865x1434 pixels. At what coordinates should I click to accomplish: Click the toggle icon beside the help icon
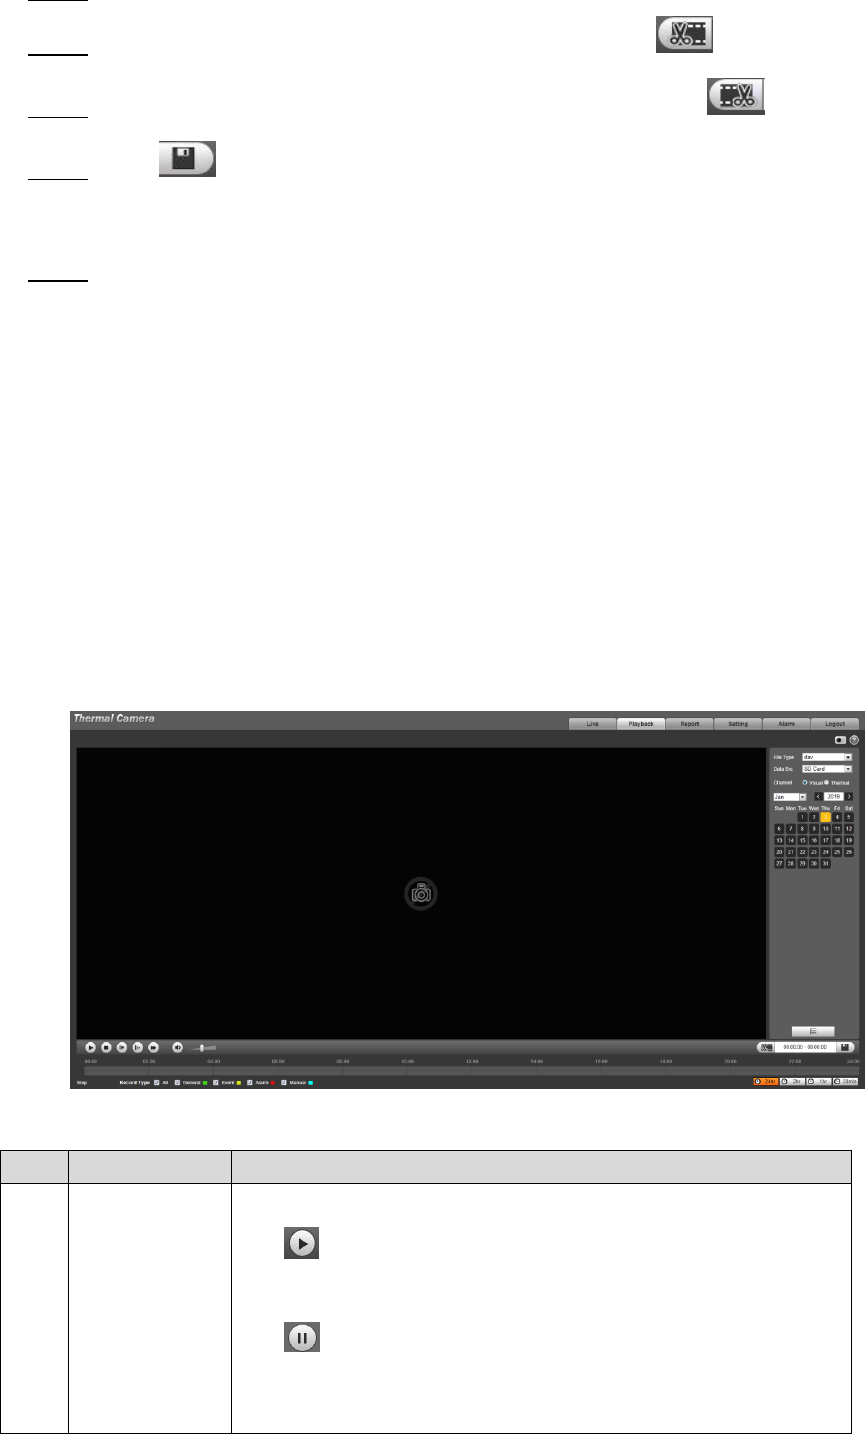click(840, 738)
